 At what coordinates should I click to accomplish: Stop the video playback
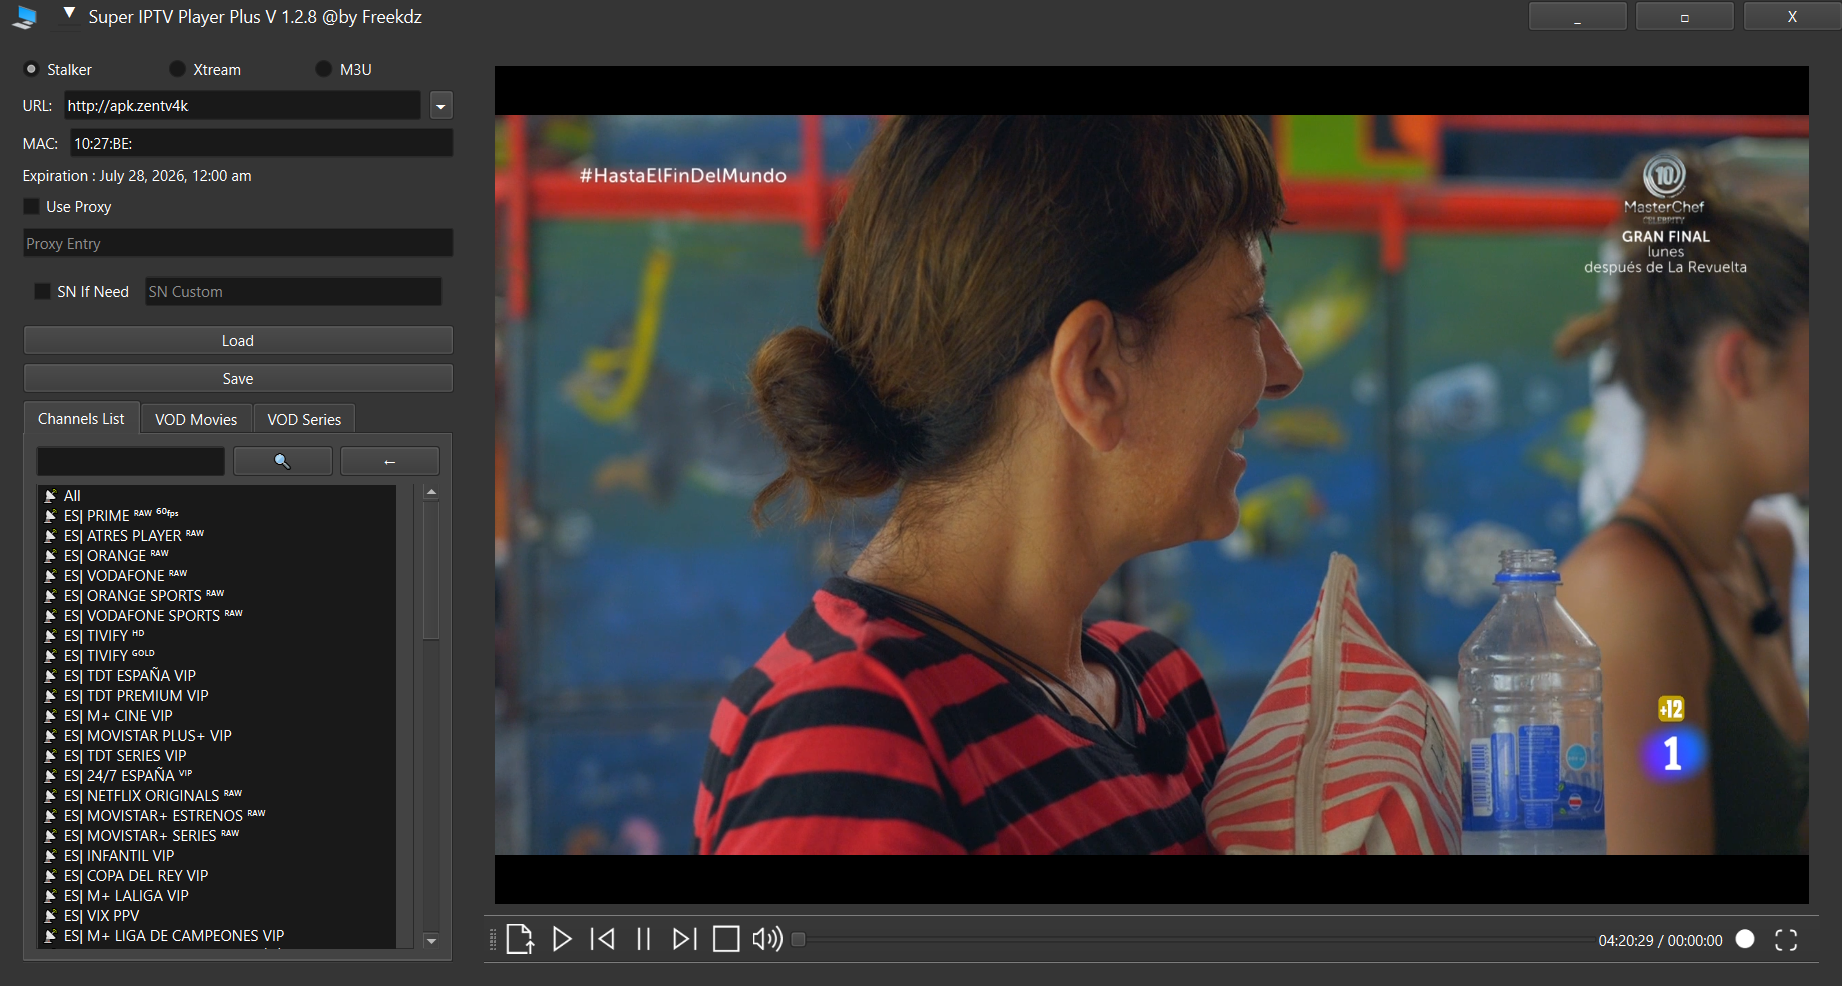pyautogui.click(x=726, y=939)
